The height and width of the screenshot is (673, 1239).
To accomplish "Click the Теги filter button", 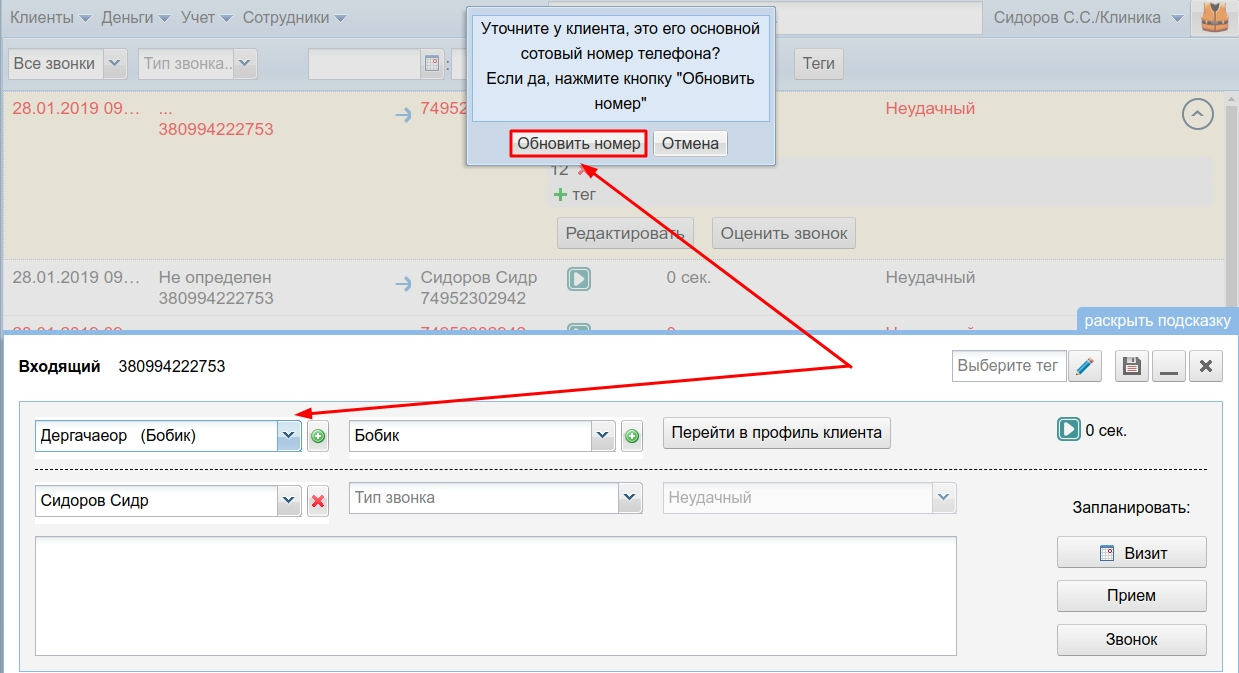I will click(x=819, y=64).
